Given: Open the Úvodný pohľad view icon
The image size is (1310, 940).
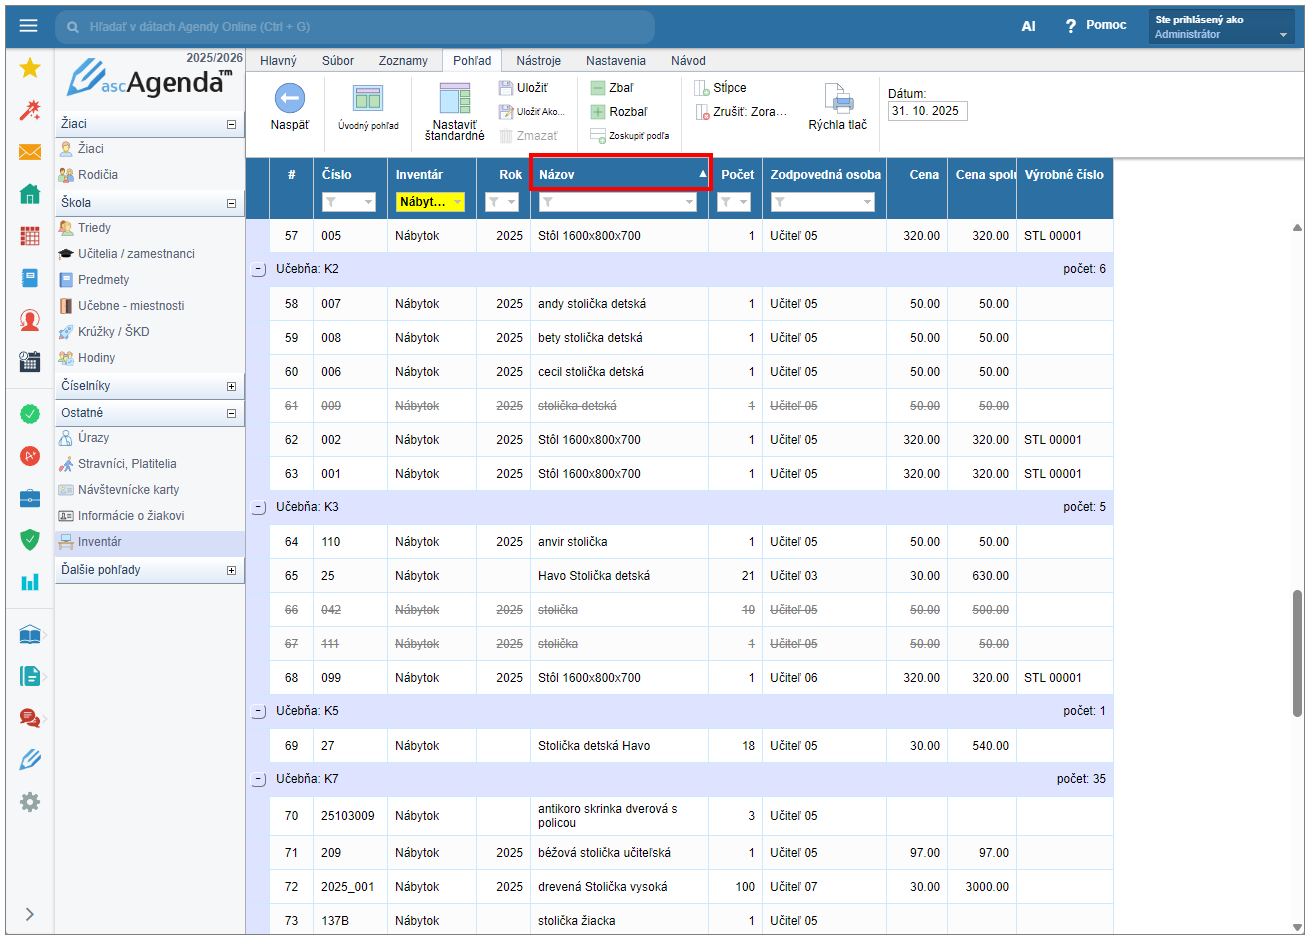Looking at the screenshot, I should (x=368, y=98).
